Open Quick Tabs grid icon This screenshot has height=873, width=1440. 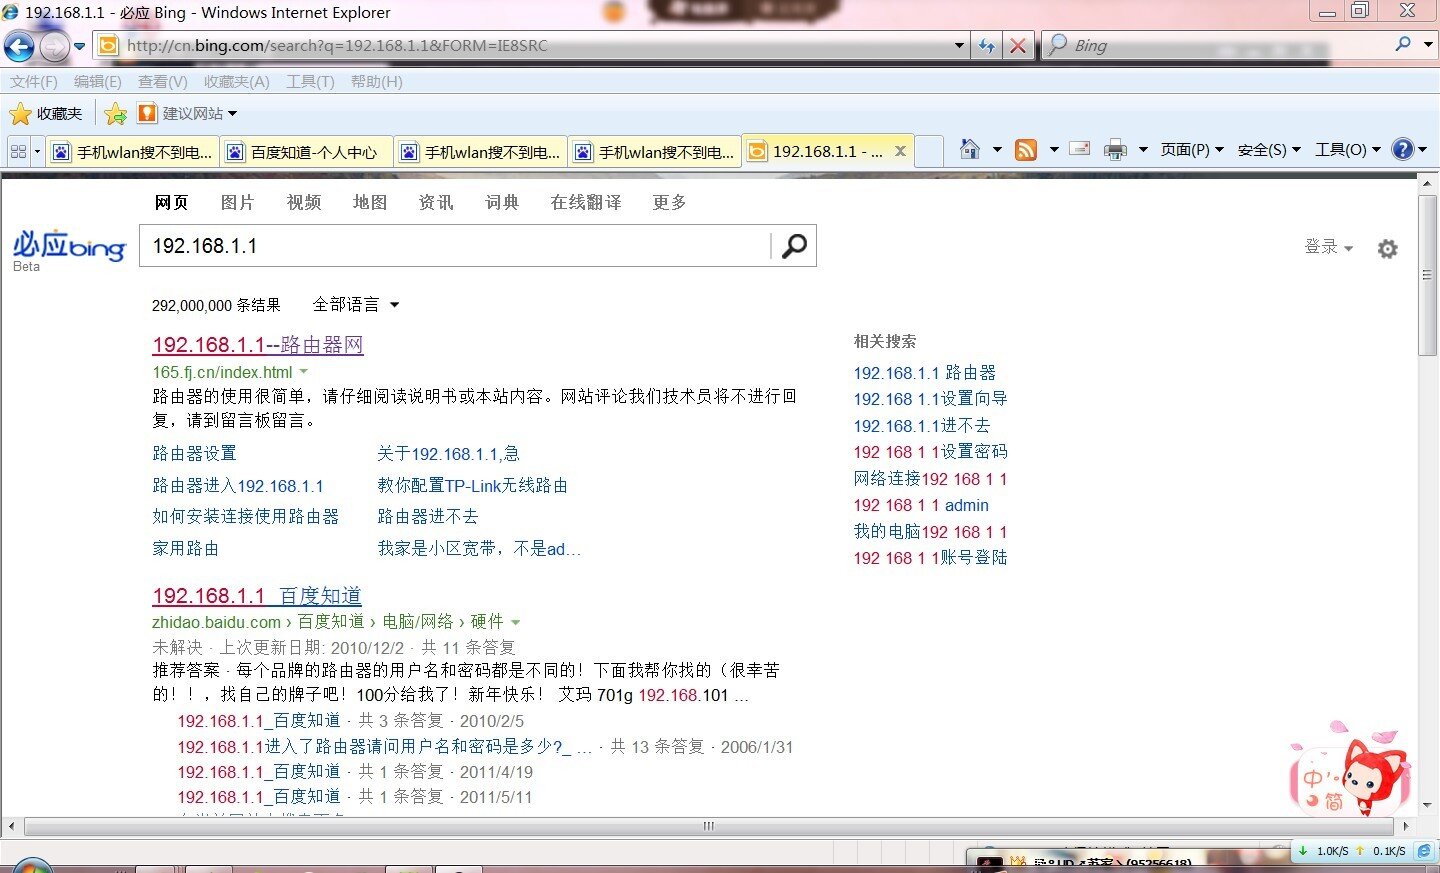pyautogui.click(x=18, y=152)
